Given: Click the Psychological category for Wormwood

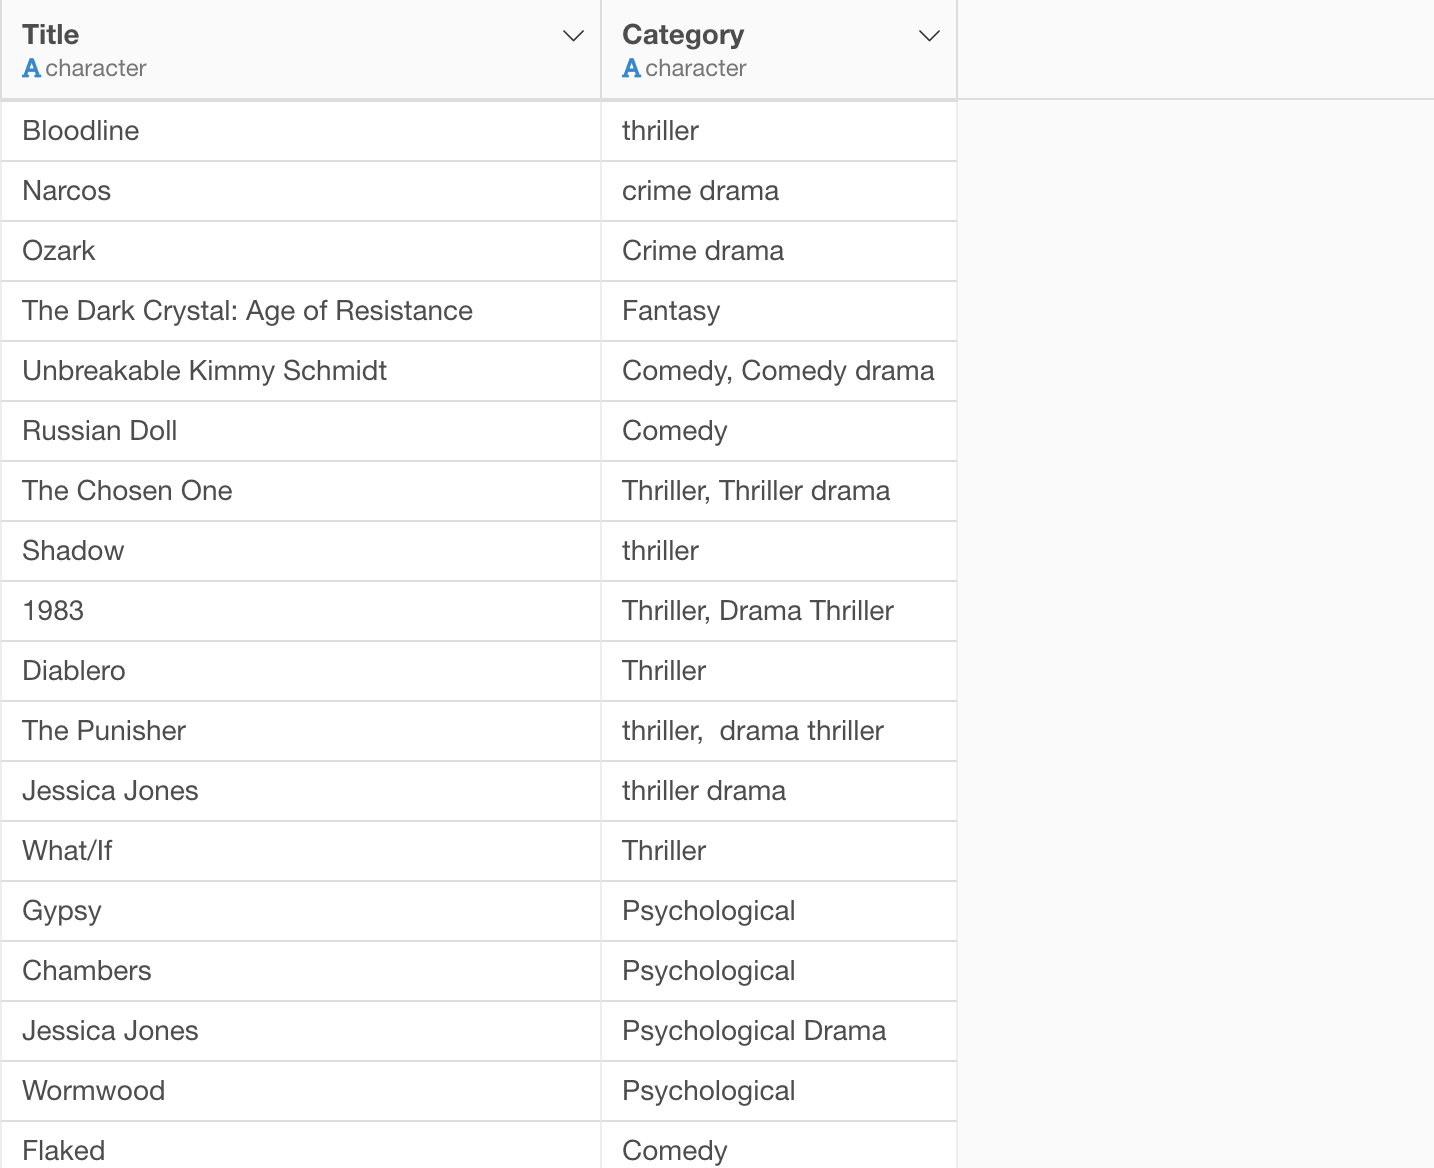Looking at the screenshot, I should [x=779, y=1091].
